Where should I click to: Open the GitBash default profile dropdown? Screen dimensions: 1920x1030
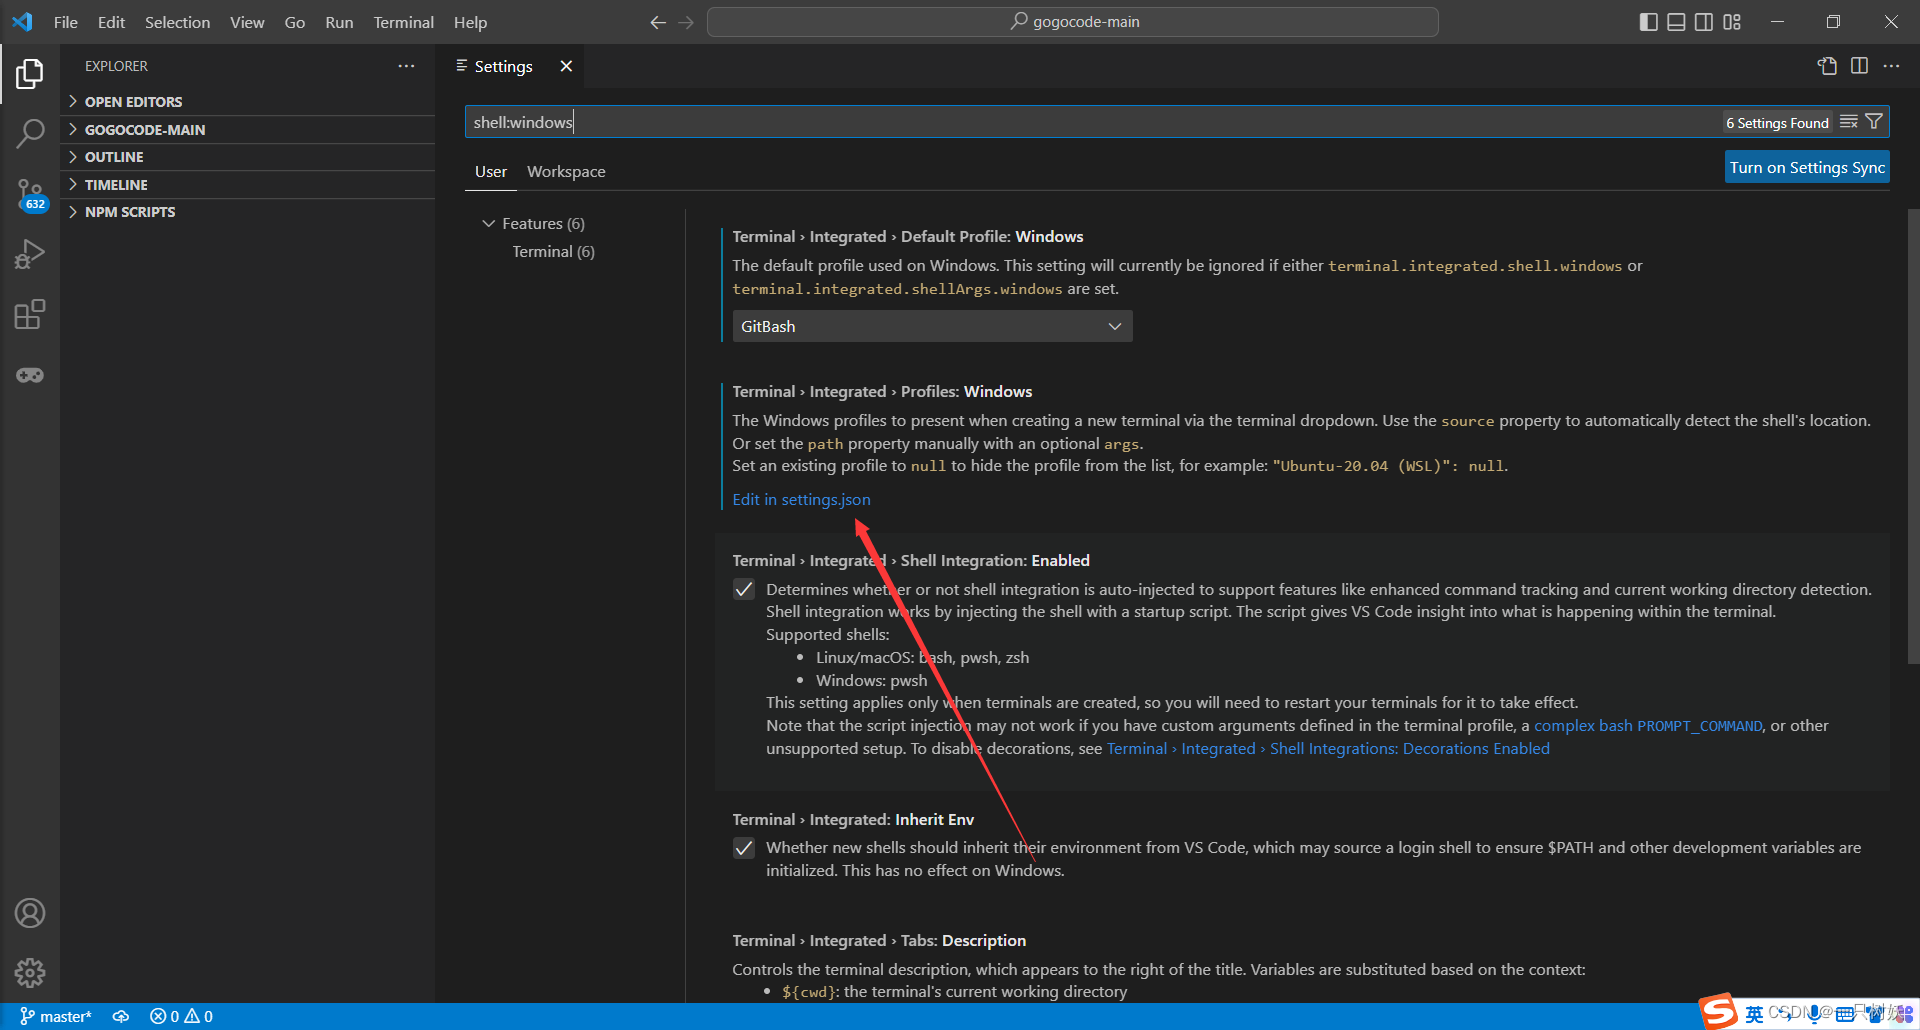931,325
